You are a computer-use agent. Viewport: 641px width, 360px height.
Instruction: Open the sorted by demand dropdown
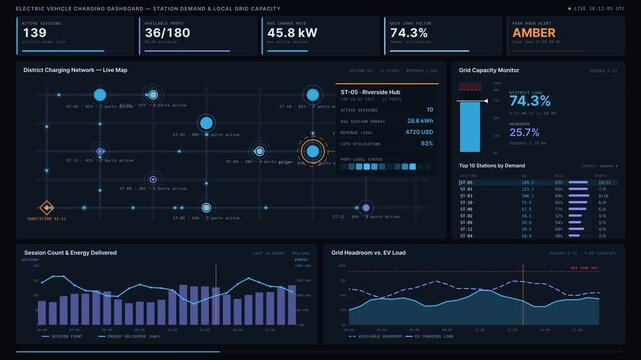[599, 166]
